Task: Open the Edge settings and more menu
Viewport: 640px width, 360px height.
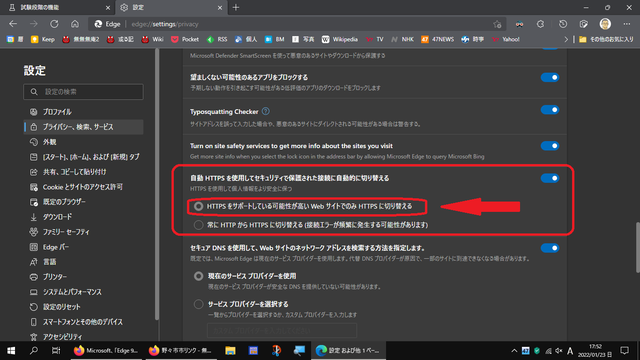Action: point(627,24)
